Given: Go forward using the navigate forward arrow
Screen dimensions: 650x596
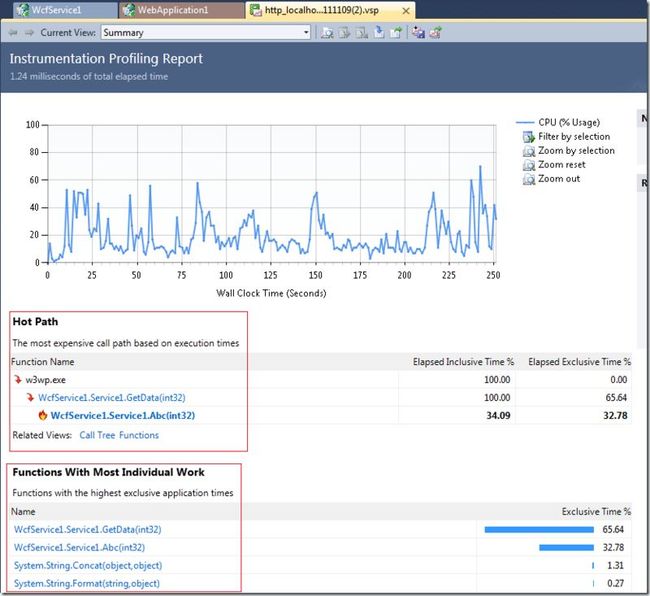Looking at the screenshot, I should (29, 32).
